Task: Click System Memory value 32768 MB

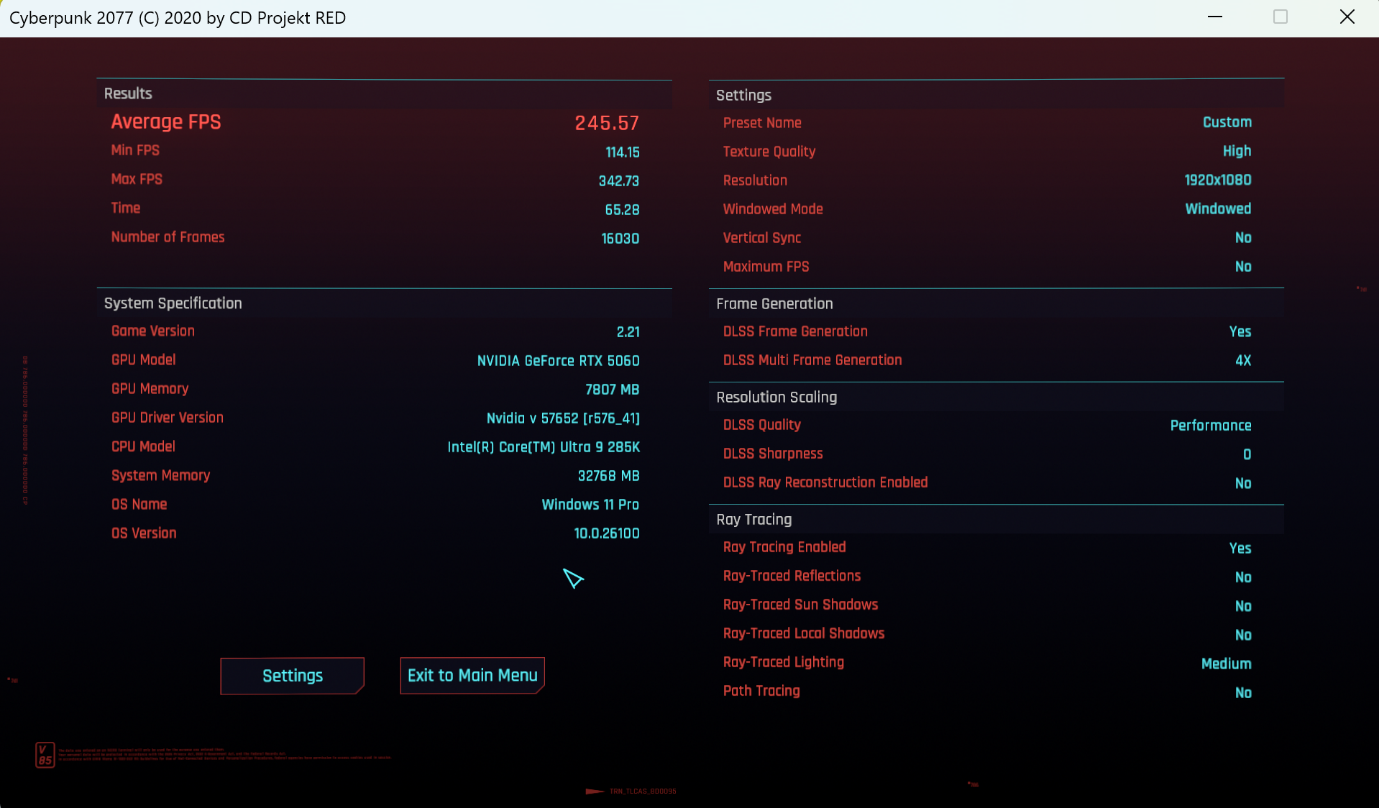Action: [608, 477]
